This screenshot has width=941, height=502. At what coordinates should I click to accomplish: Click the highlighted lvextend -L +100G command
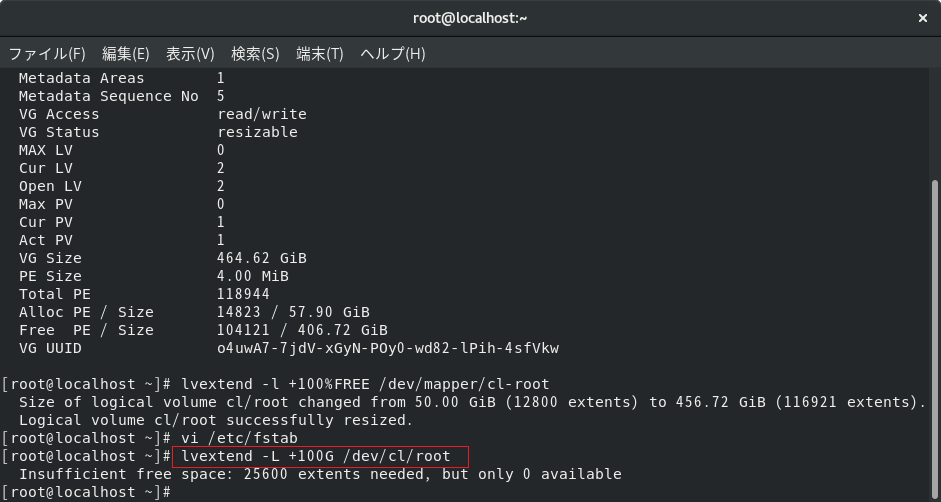[x=320, y=456]
